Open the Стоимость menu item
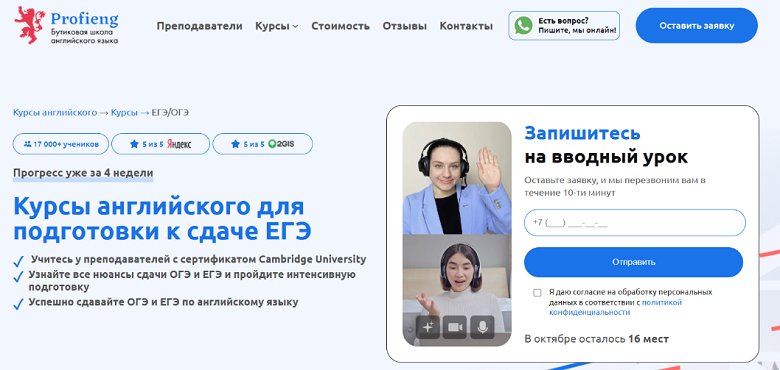Image resolution: width=780 pixels, height=370 pixels. point(340,26)
